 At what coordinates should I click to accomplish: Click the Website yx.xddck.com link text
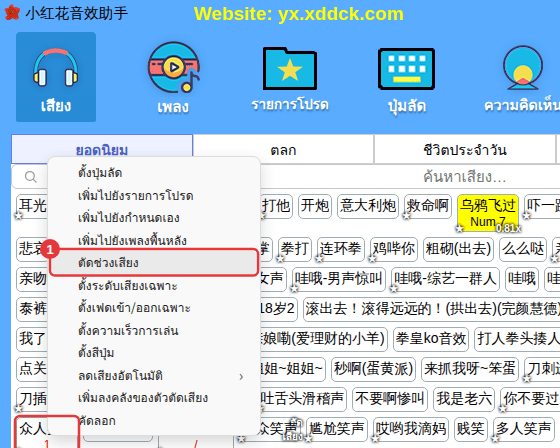pos(299,14)
